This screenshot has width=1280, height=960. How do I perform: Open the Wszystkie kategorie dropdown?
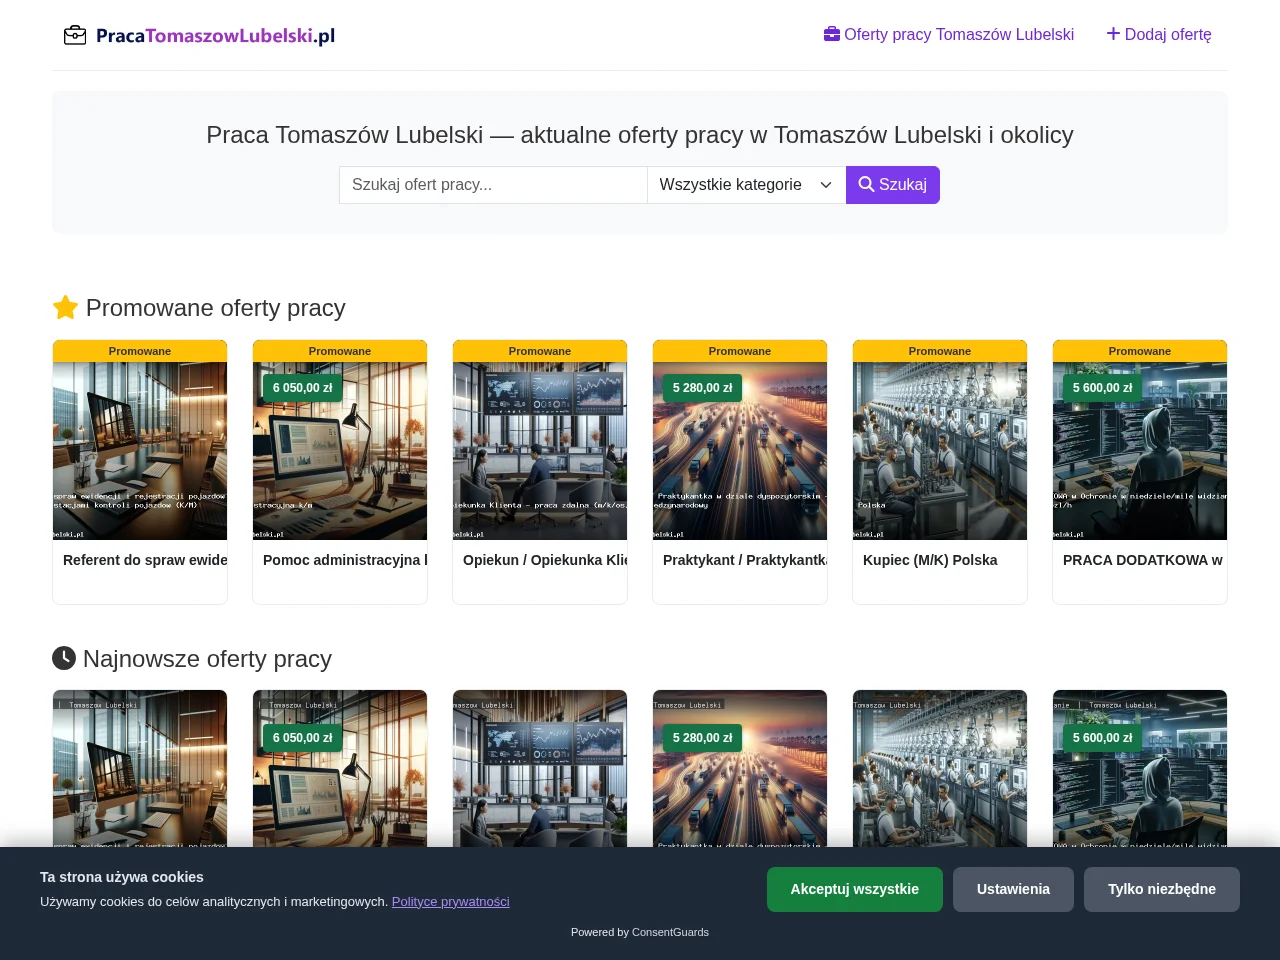coord(746,185)
